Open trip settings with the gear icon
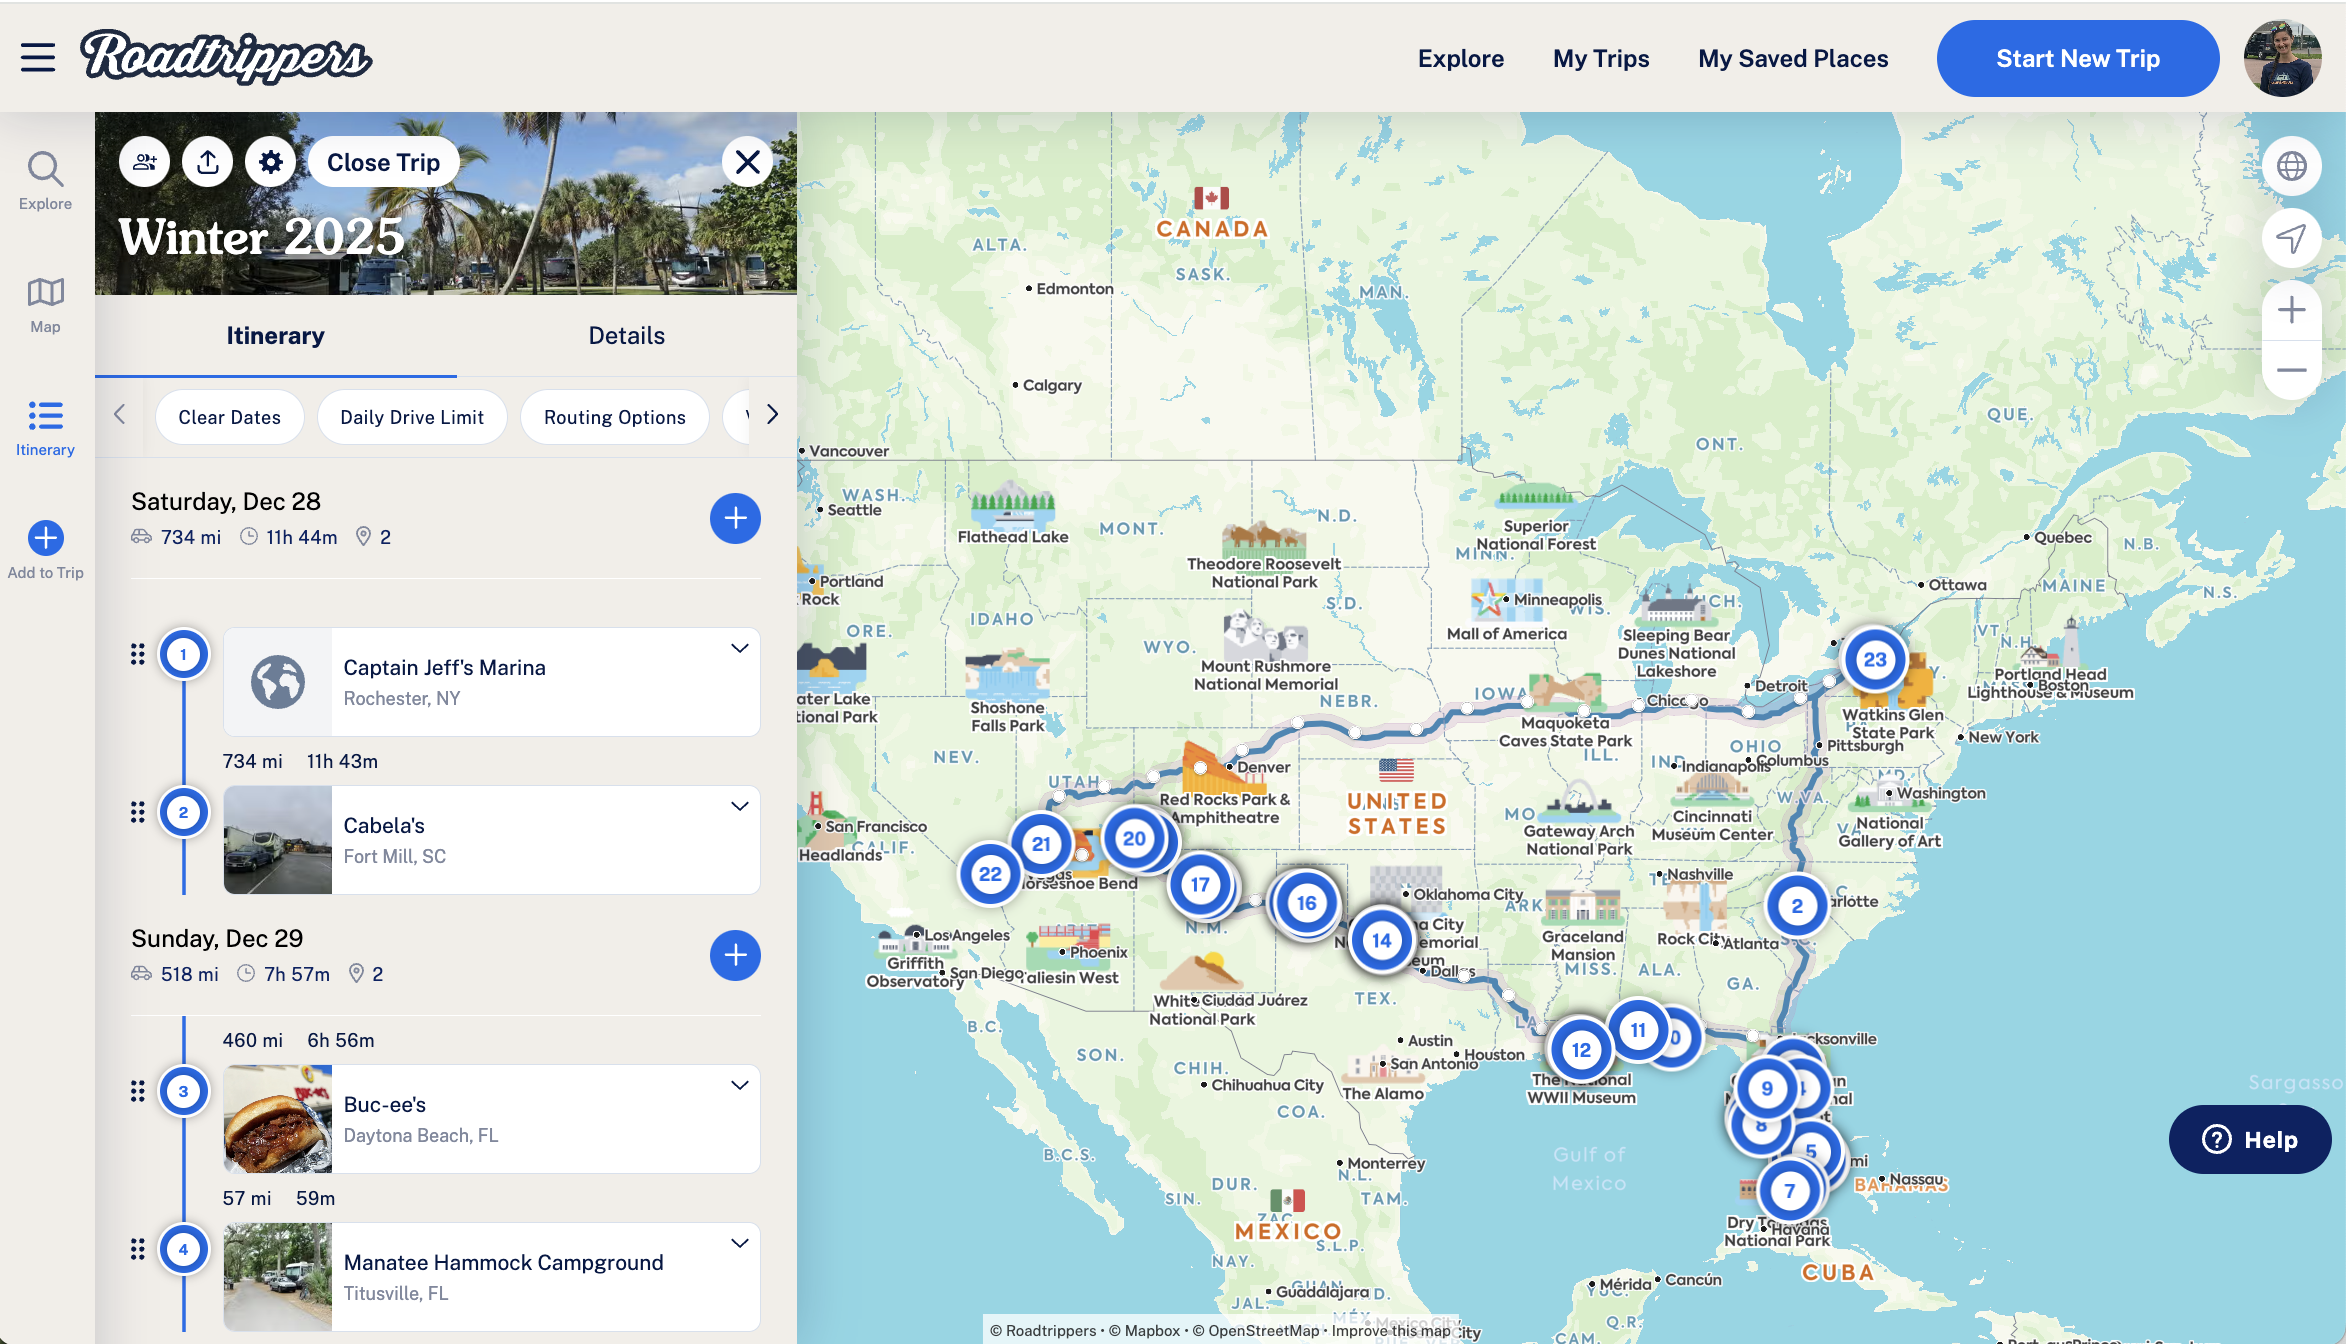The image size is (2346, 1344). pos(271,162)
